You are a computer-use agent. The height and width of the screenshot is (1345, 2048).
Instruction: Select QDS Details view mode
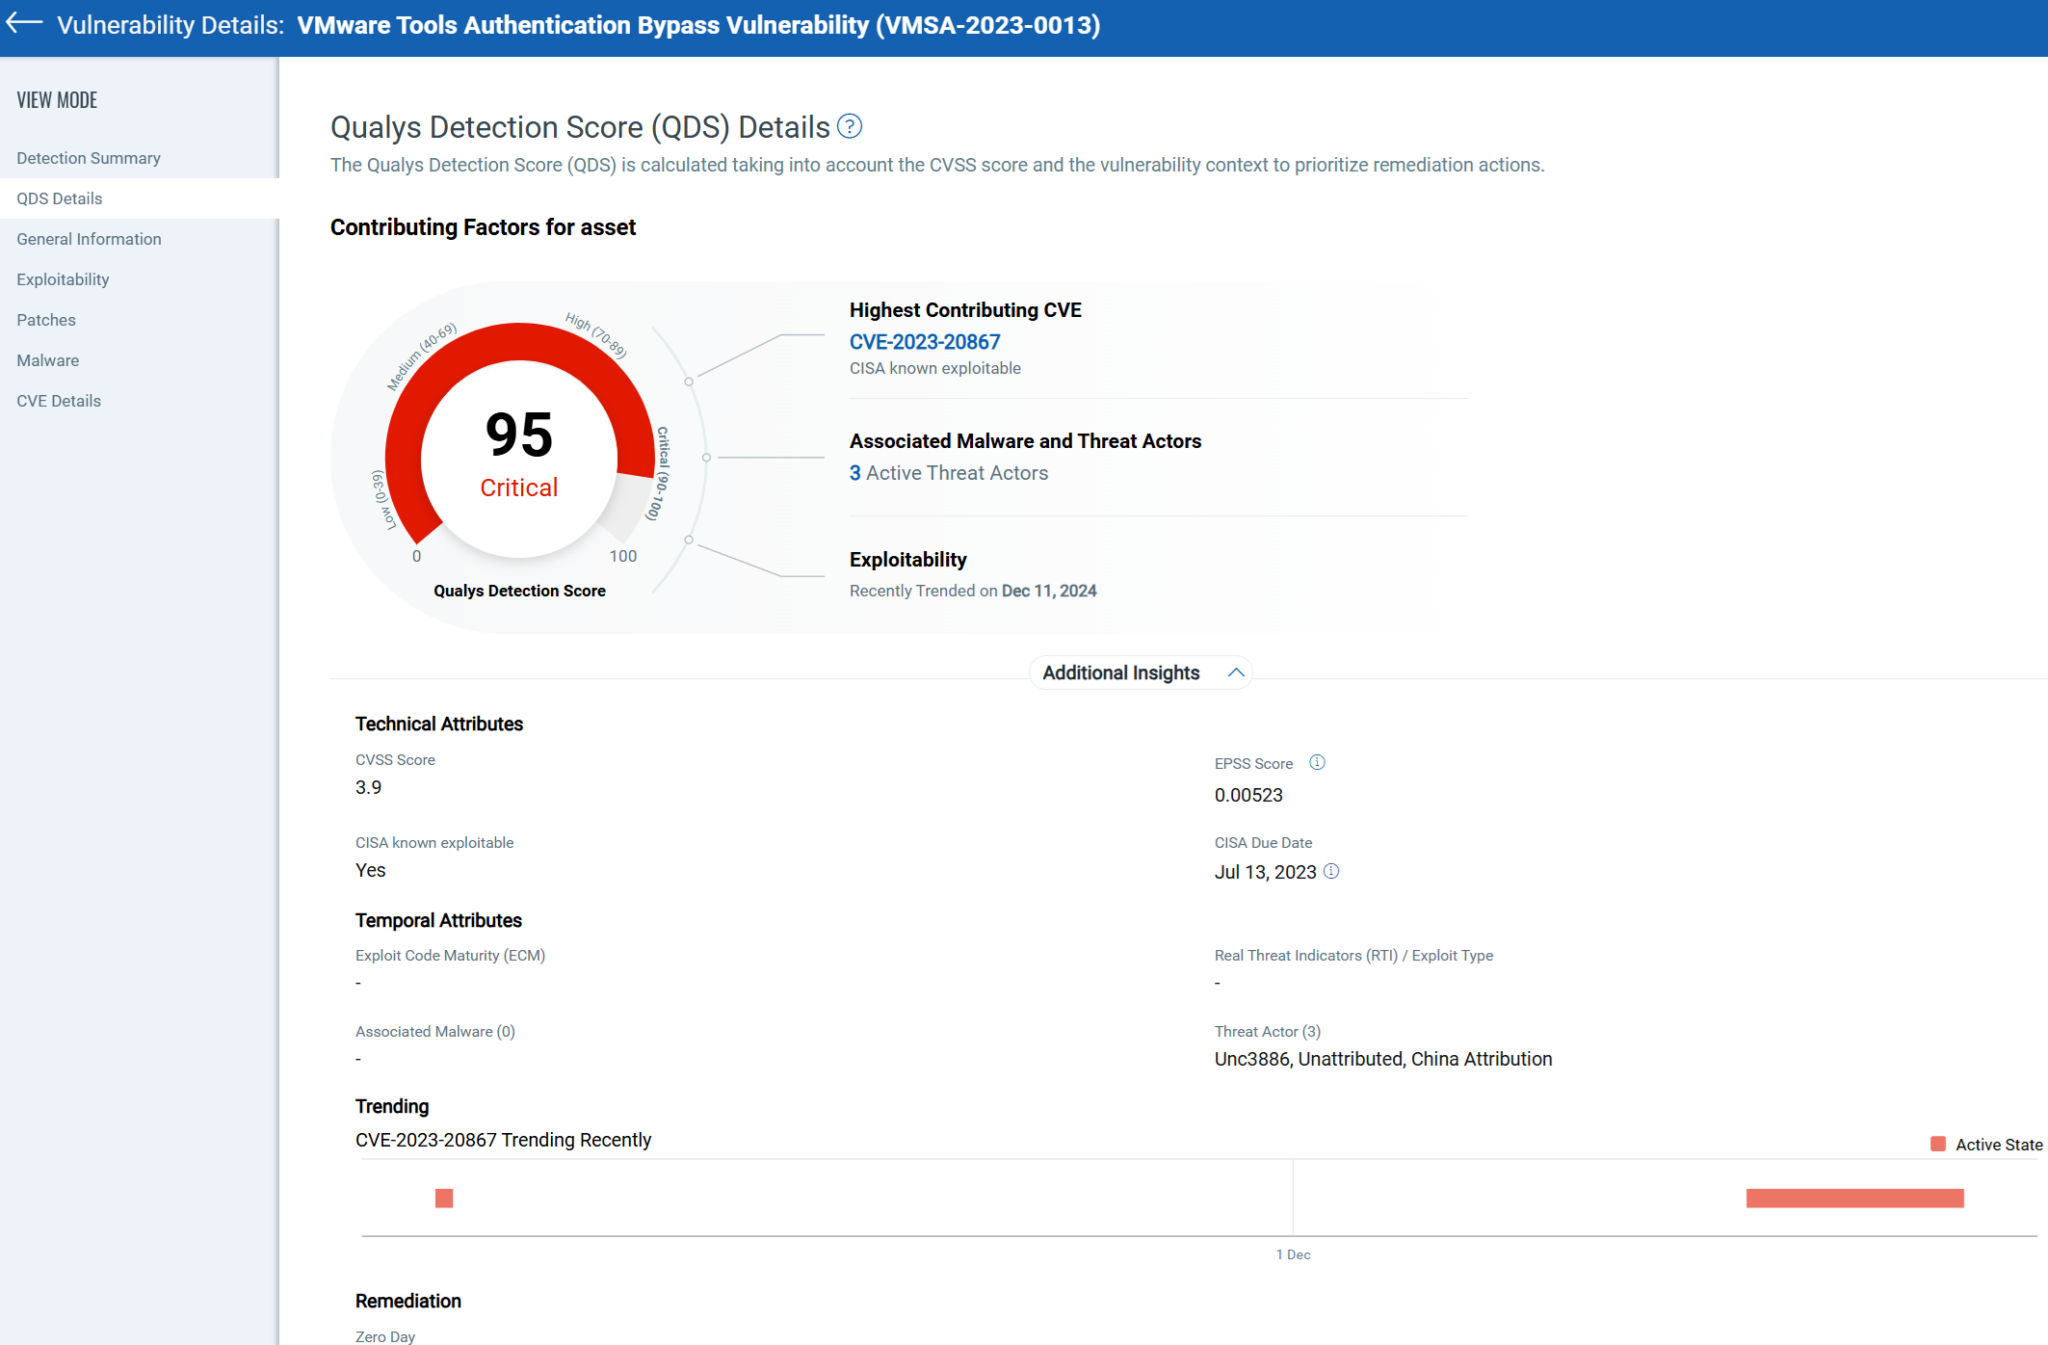[61, 198]
